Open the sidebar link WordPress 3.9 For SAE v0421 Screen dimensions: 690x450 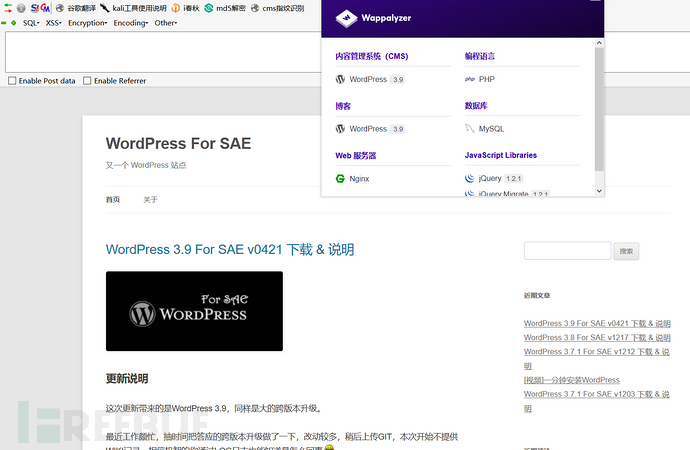click(597, 323)
